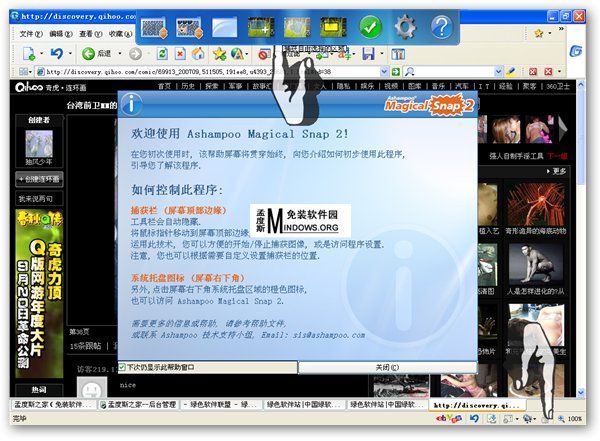This screenshot has height=441, width=600.
Task: Click the blue info icon in help dialog
Action: (131, 104)
